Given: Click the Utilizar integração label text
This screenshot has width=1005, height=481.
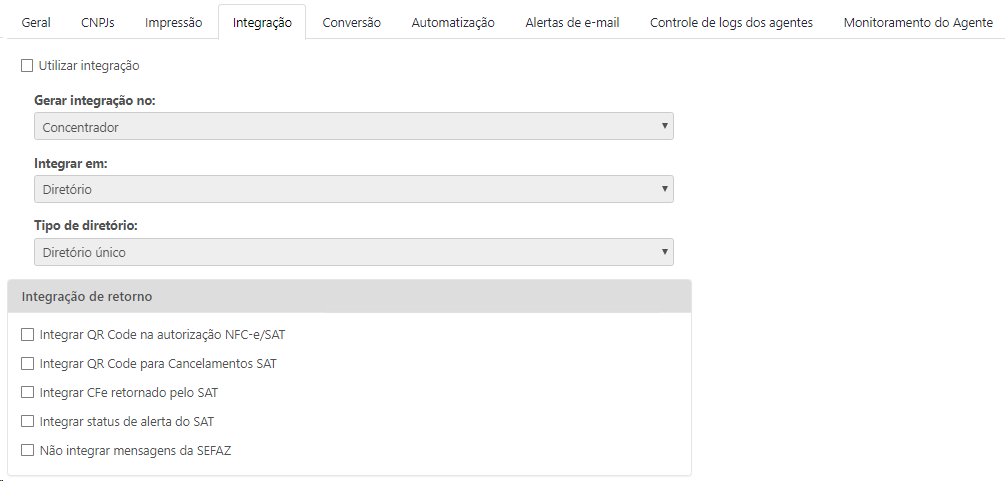Looking at the screenshot, I should [x=89, y=66].
